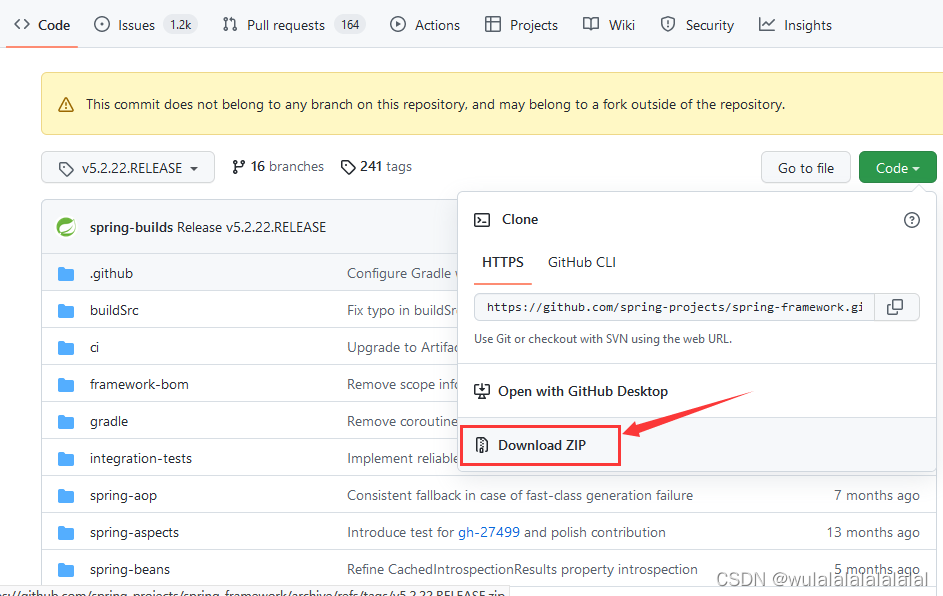Open the Security tab

click(x=697, y=25)
